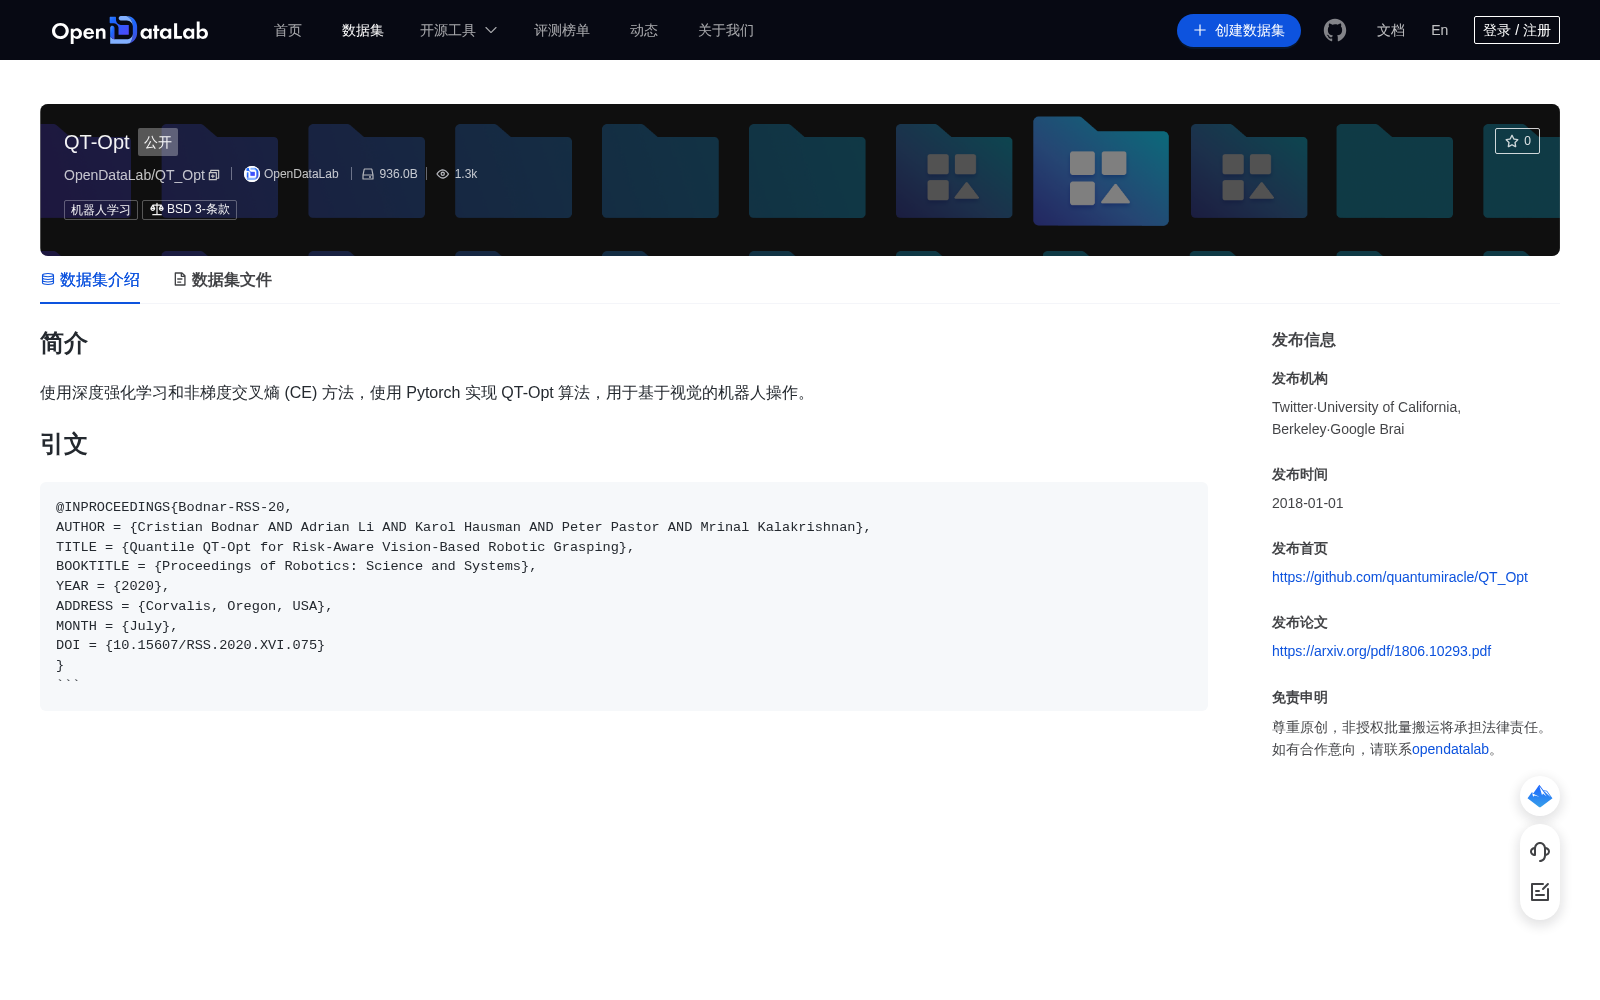
Task: Click the 机器人学习 tag
Action: 101,209
